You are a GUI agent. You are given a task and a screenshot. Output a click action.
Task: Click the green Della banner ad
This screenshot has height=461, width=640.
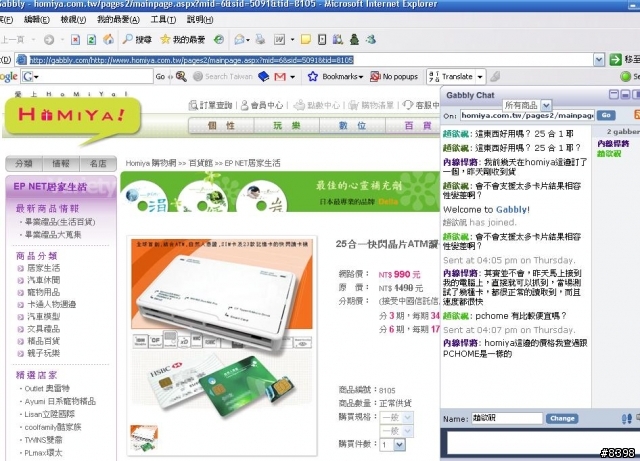[x=280, y=192]
